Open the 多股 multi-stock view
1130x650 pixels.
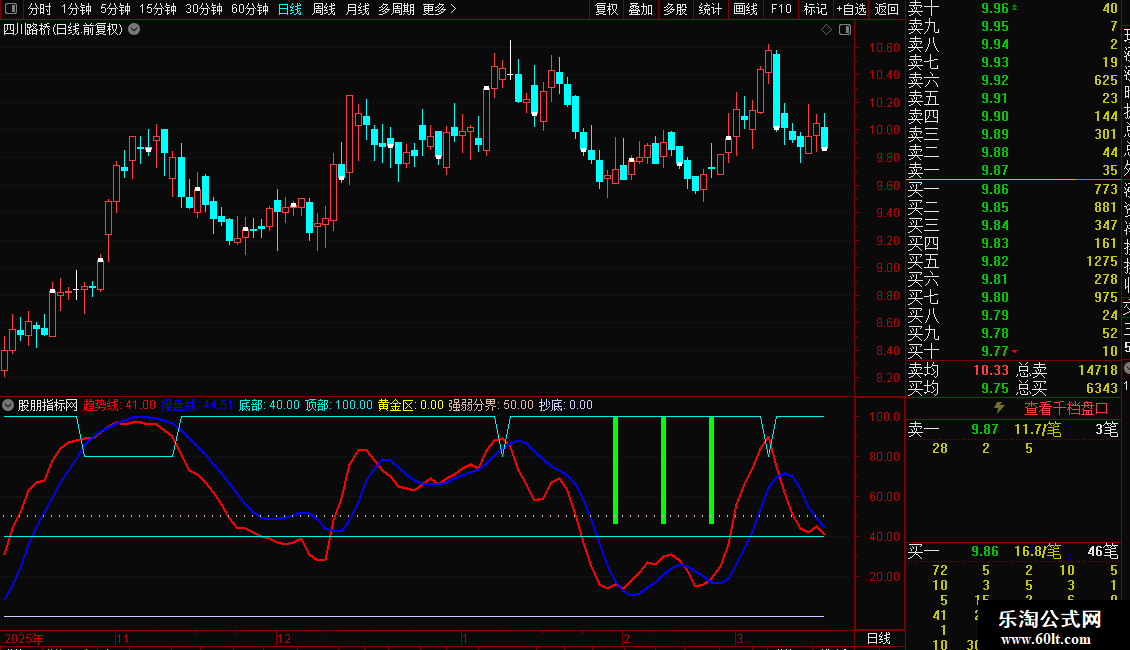(675, 9)
